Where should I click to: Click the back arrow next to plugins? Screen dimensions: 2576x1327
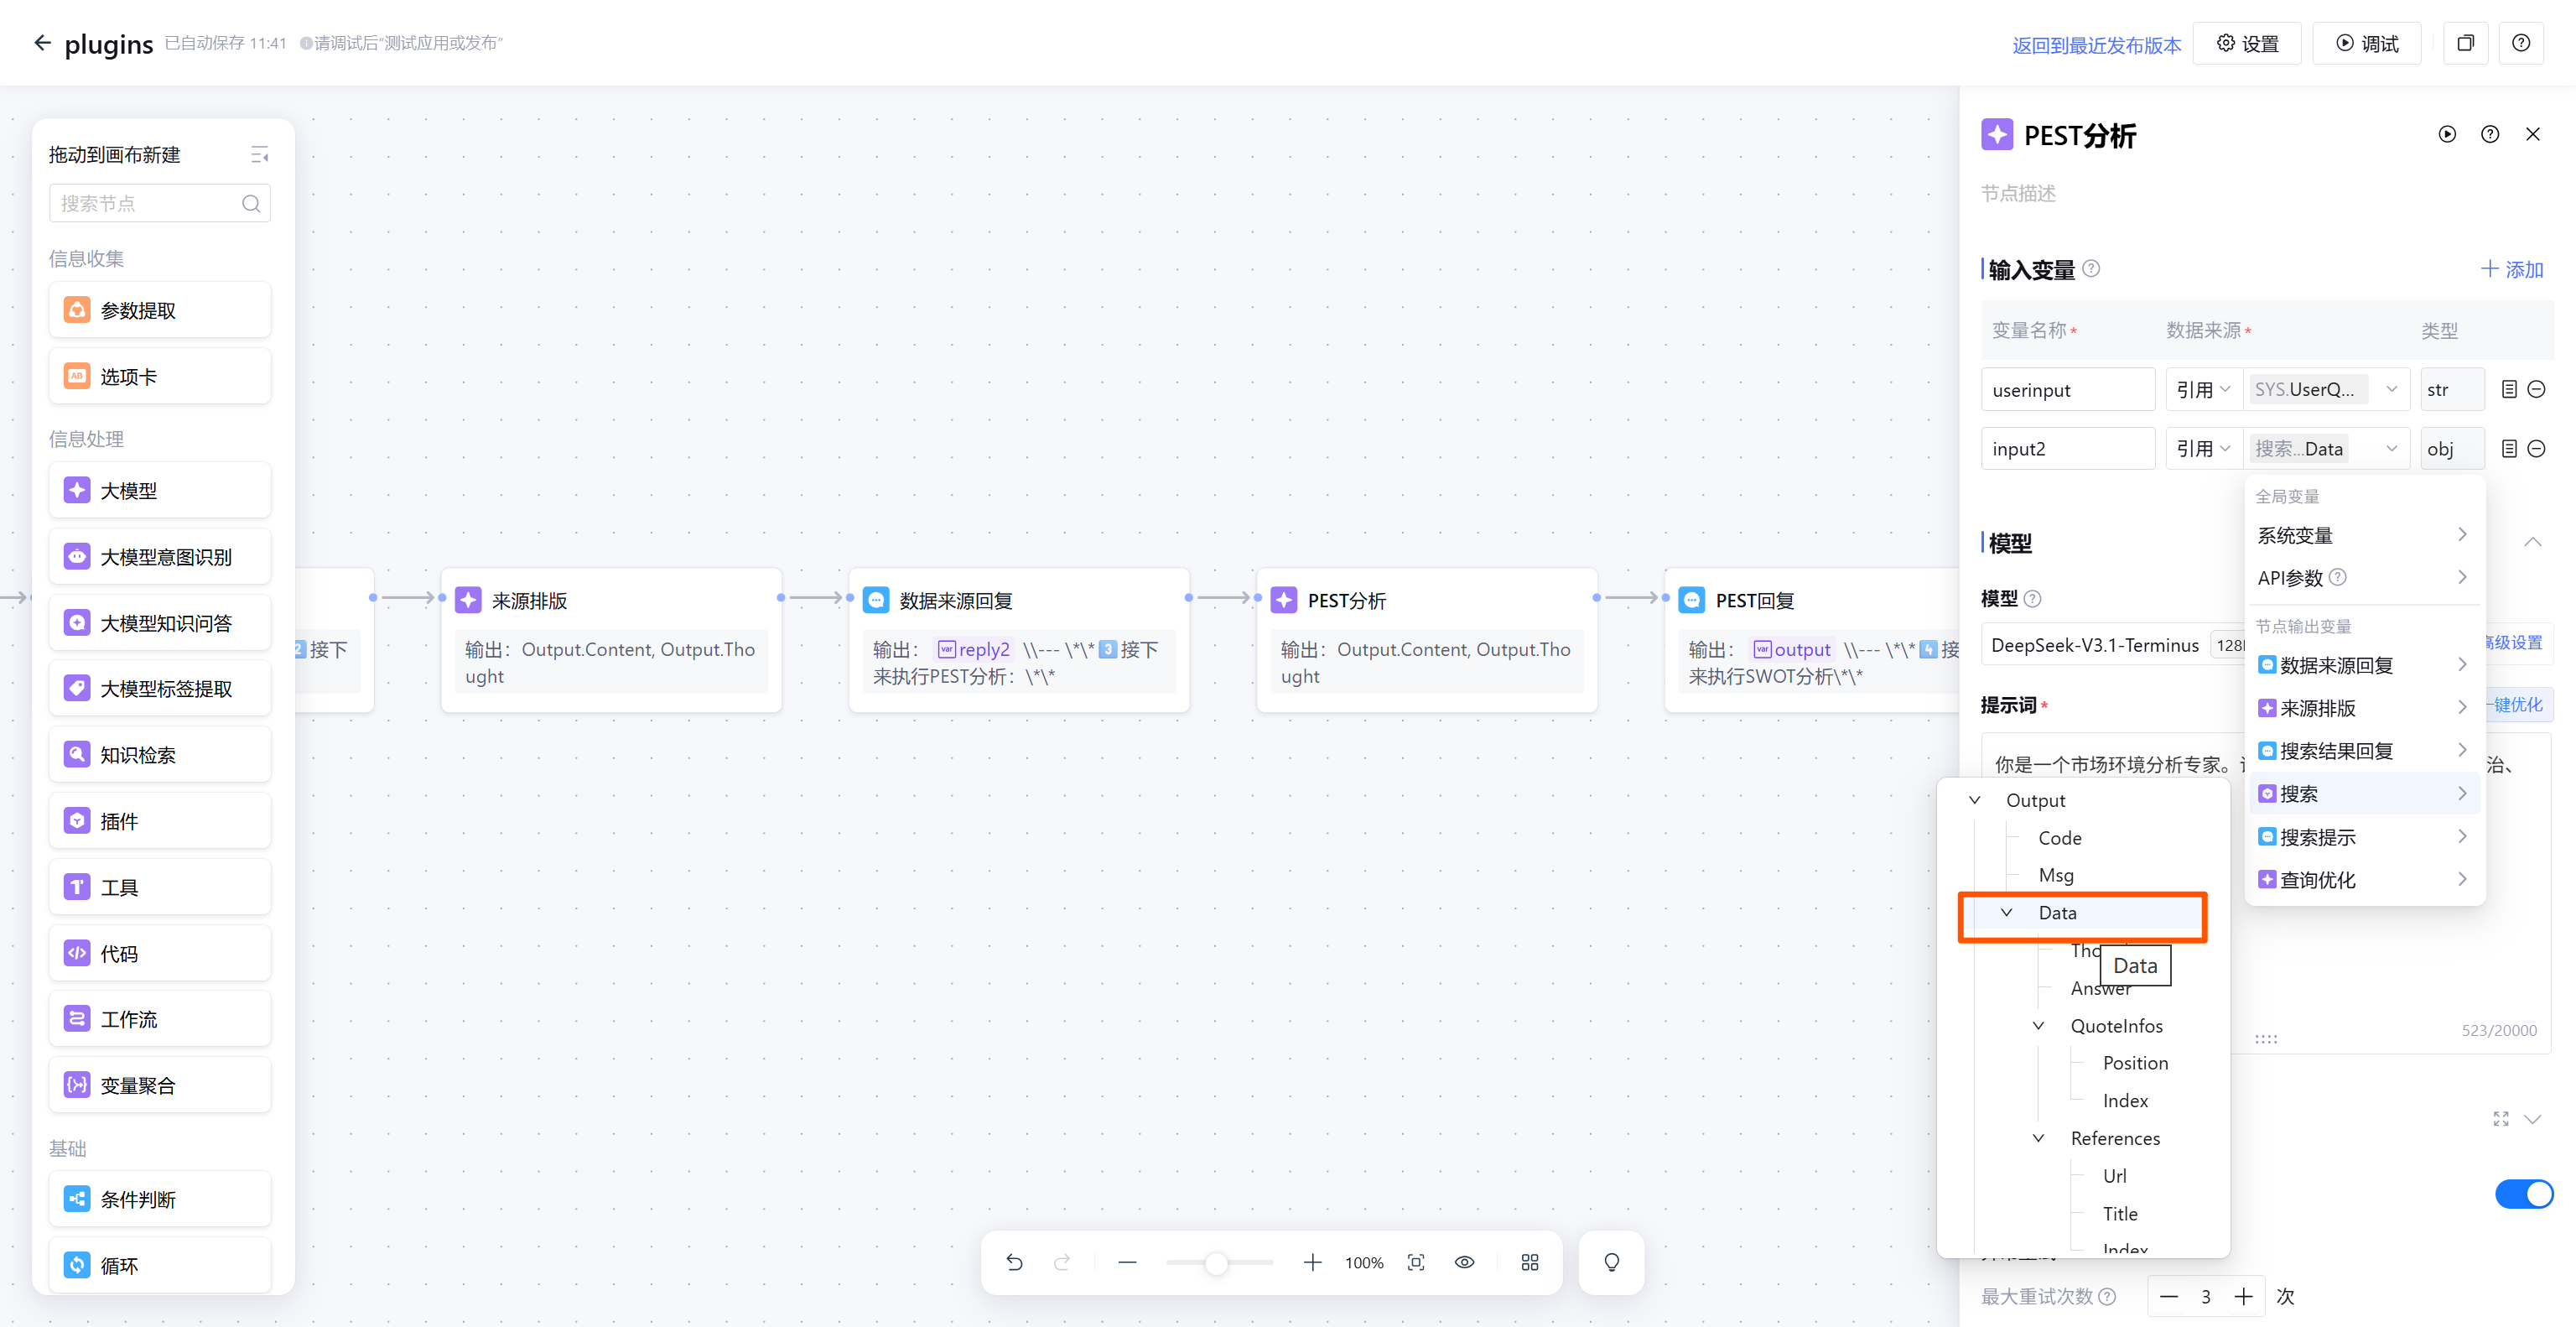pos(42,43)
